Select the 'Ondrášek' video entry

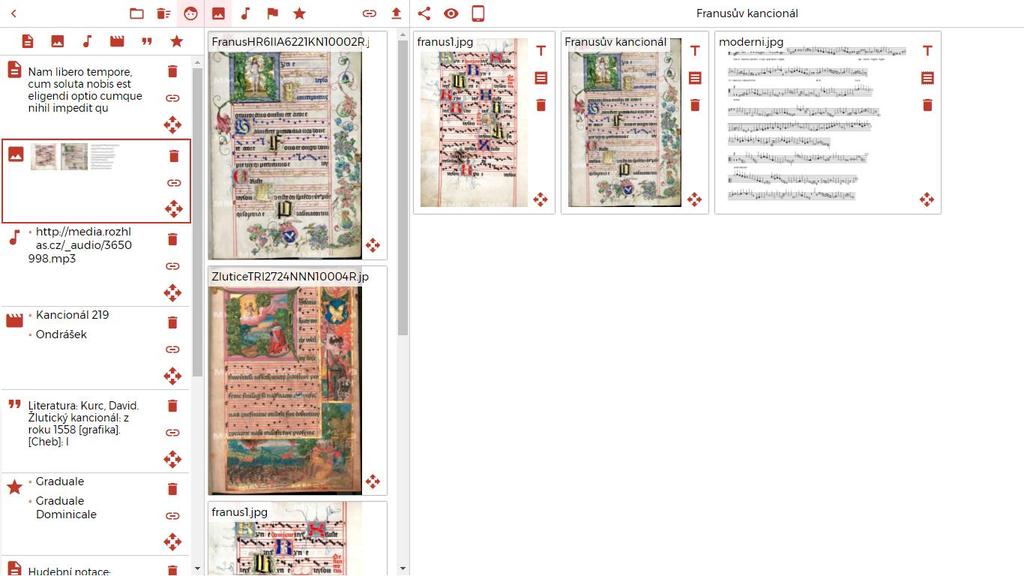pyautogui.click(x=61, y=334)
